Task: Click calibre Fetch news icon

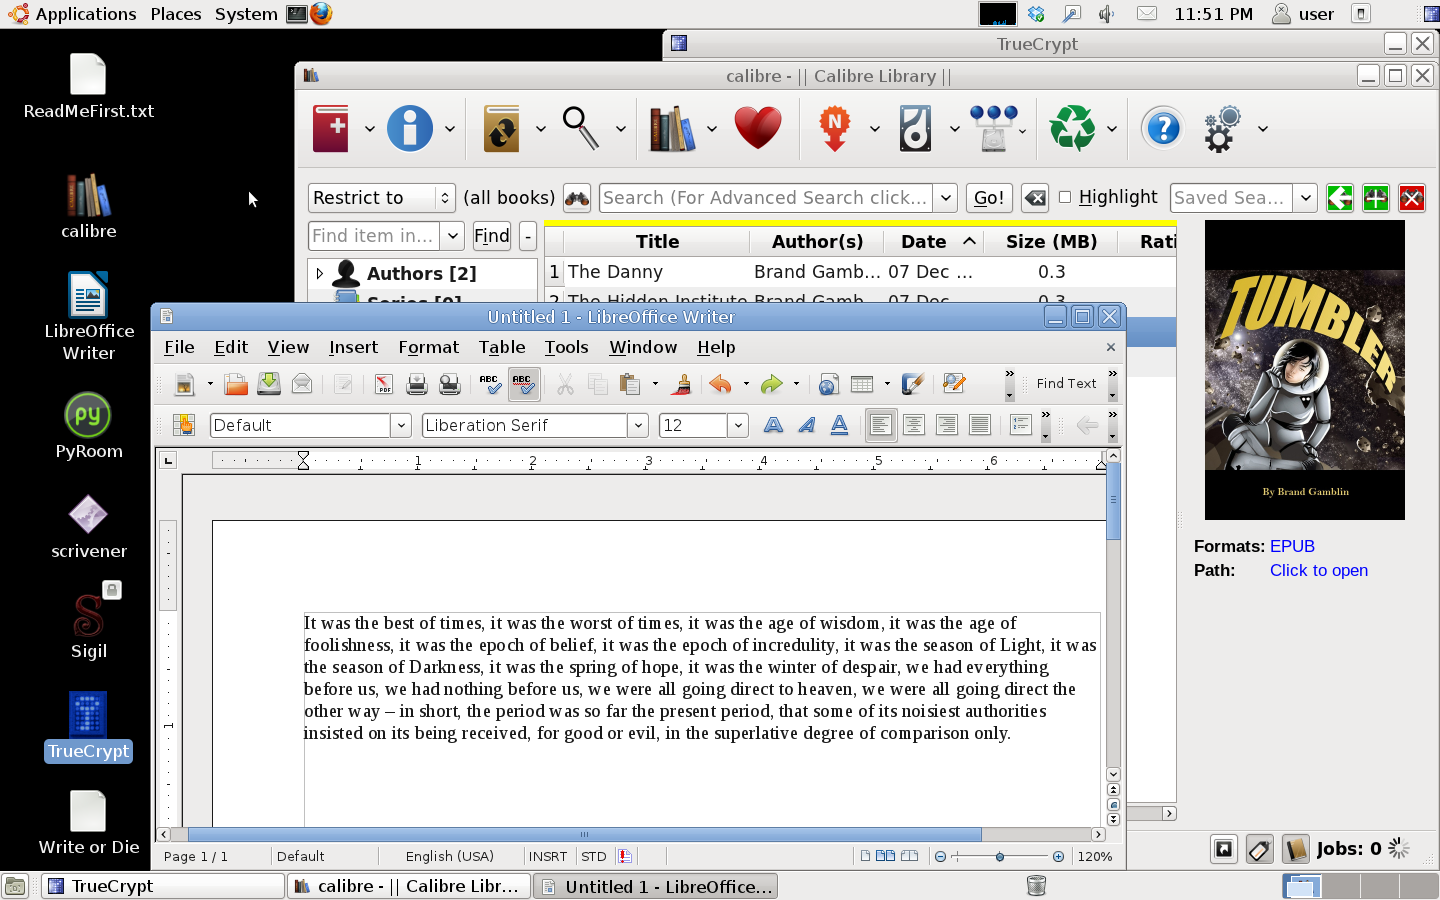Action: [835, 128]
